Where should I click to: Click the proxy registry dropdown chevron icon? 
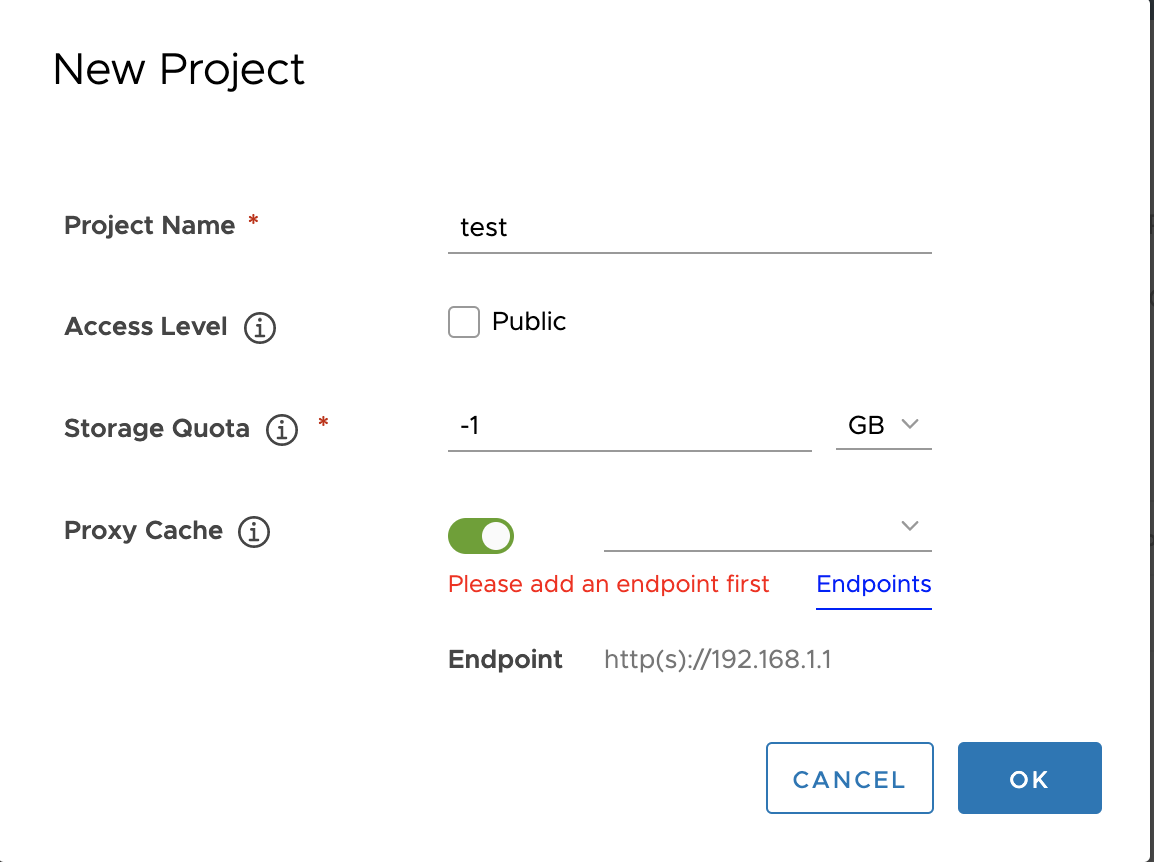coord(911,525)
